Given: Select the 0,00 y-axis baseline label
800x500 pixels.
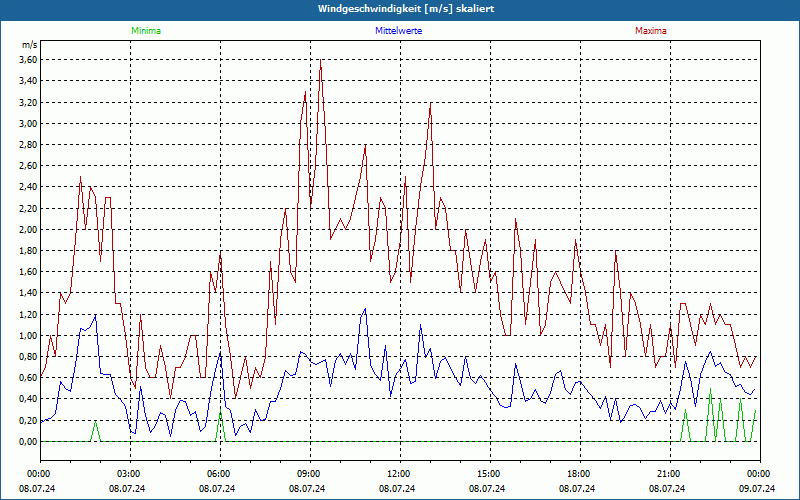Looking at the screenshot, I should [x=28, y=442].
